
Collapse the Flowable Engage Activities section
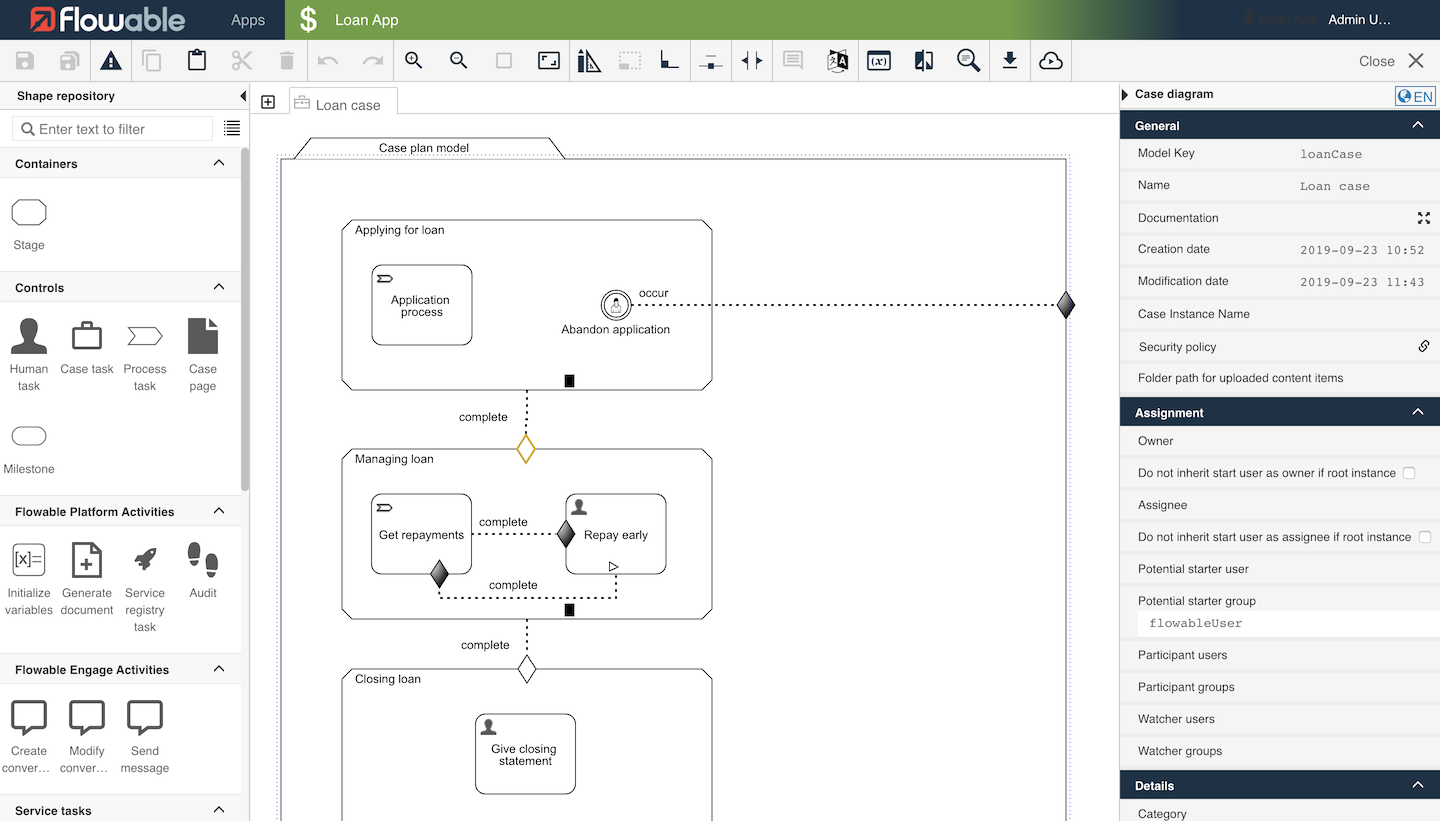(x=218, y=669)
